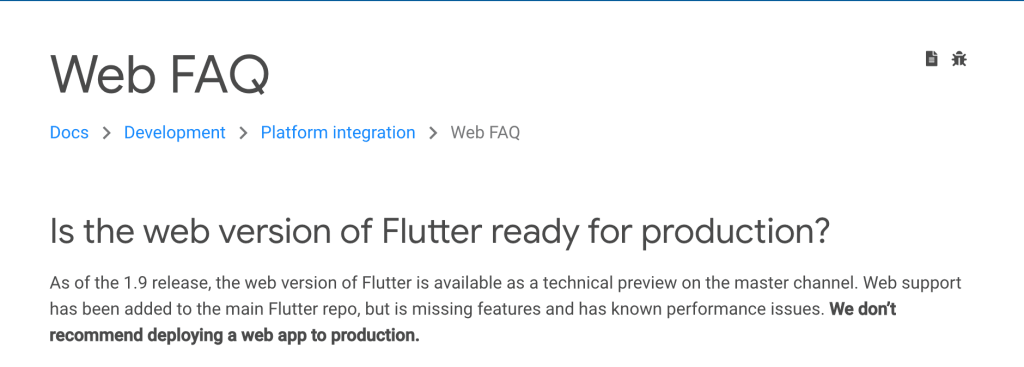The image size is (1024, 367).
Task: Click the large Web FAQ page title
Action: coord(159,75)
